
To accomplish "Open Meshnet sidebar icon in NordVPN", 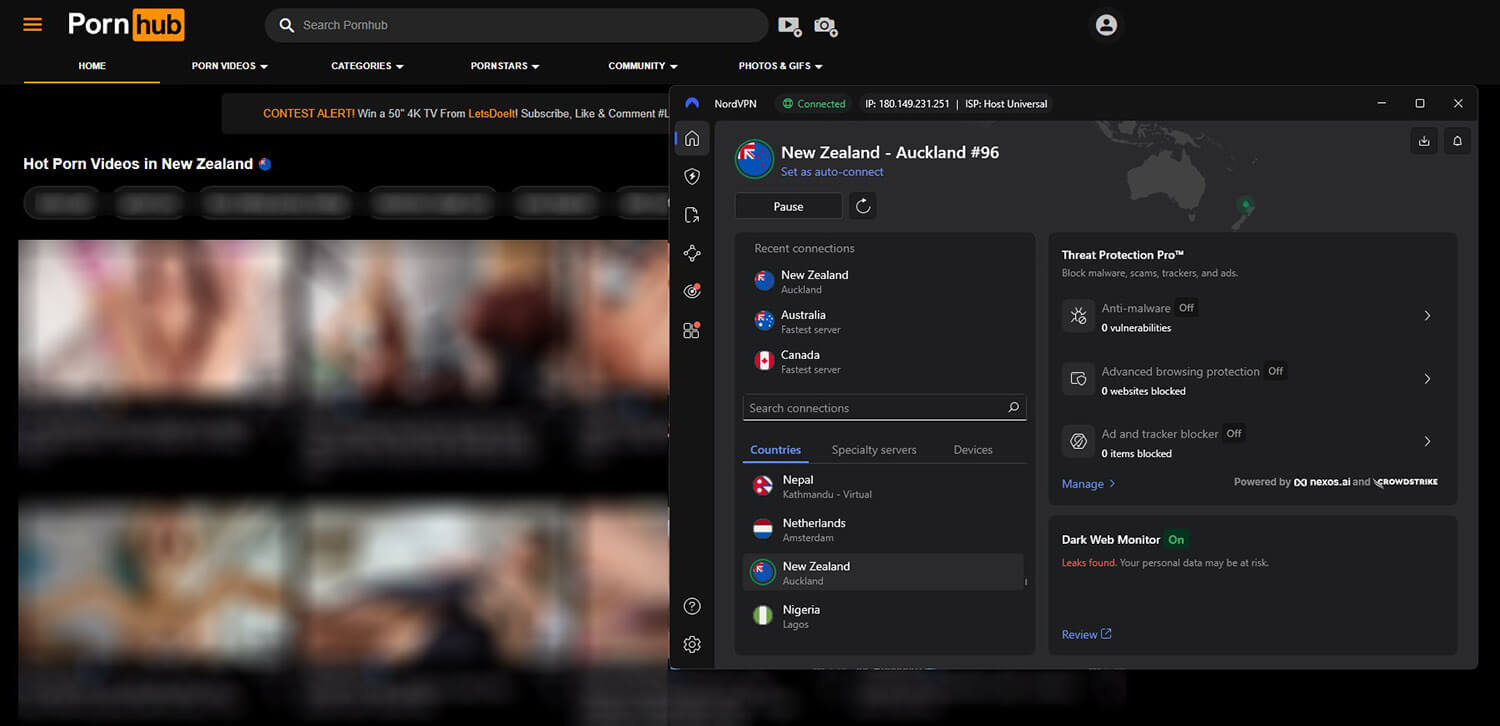I will [x=692, y=253].
